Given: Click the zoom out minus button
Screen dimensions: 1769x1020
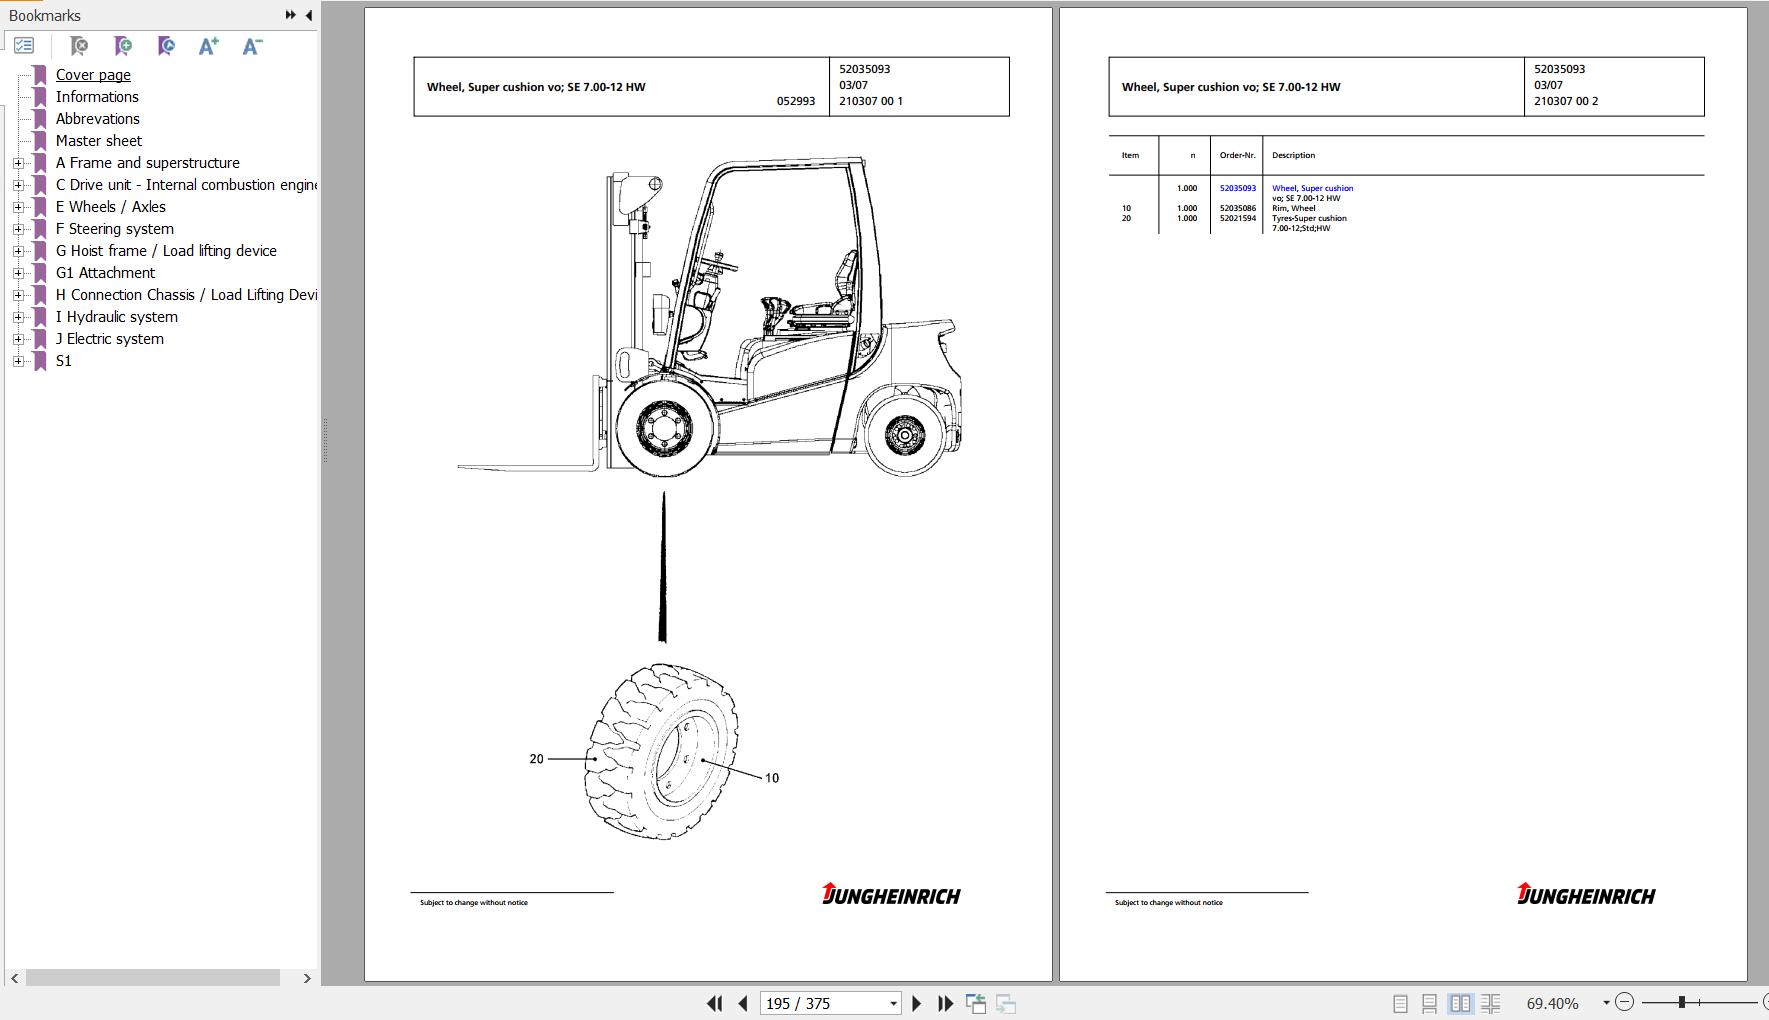Looking at the screenshot, I should tap(1625, 1002).
